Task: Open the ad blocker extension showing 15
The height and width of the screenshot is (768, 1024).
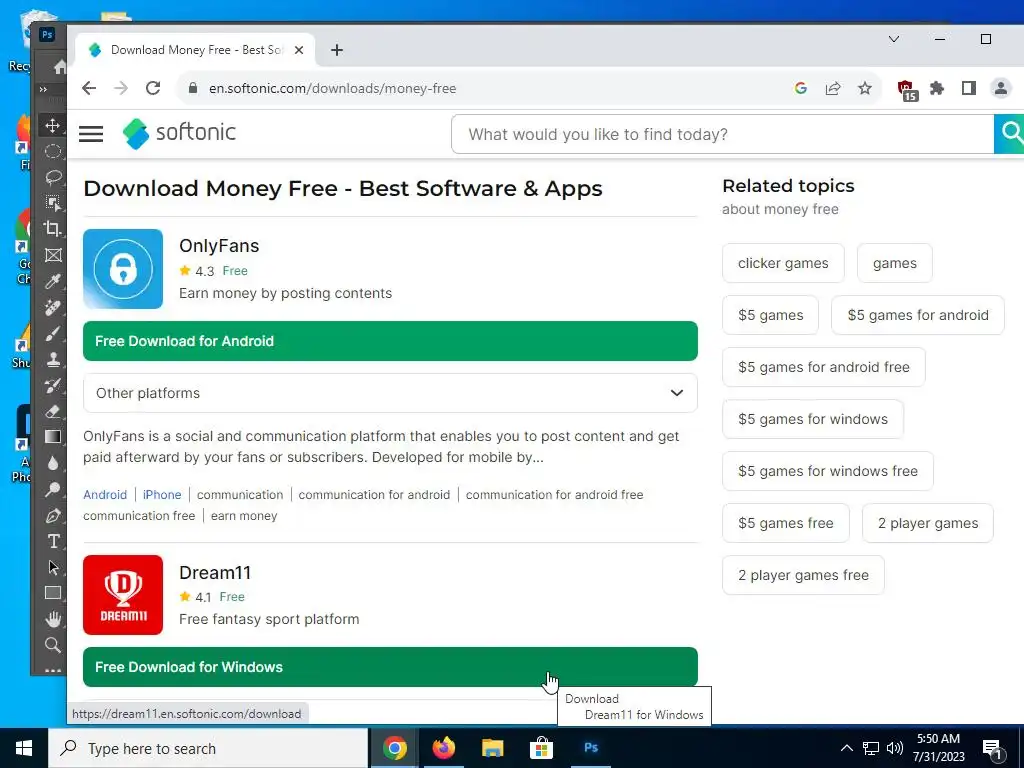Action: [906, 90]
